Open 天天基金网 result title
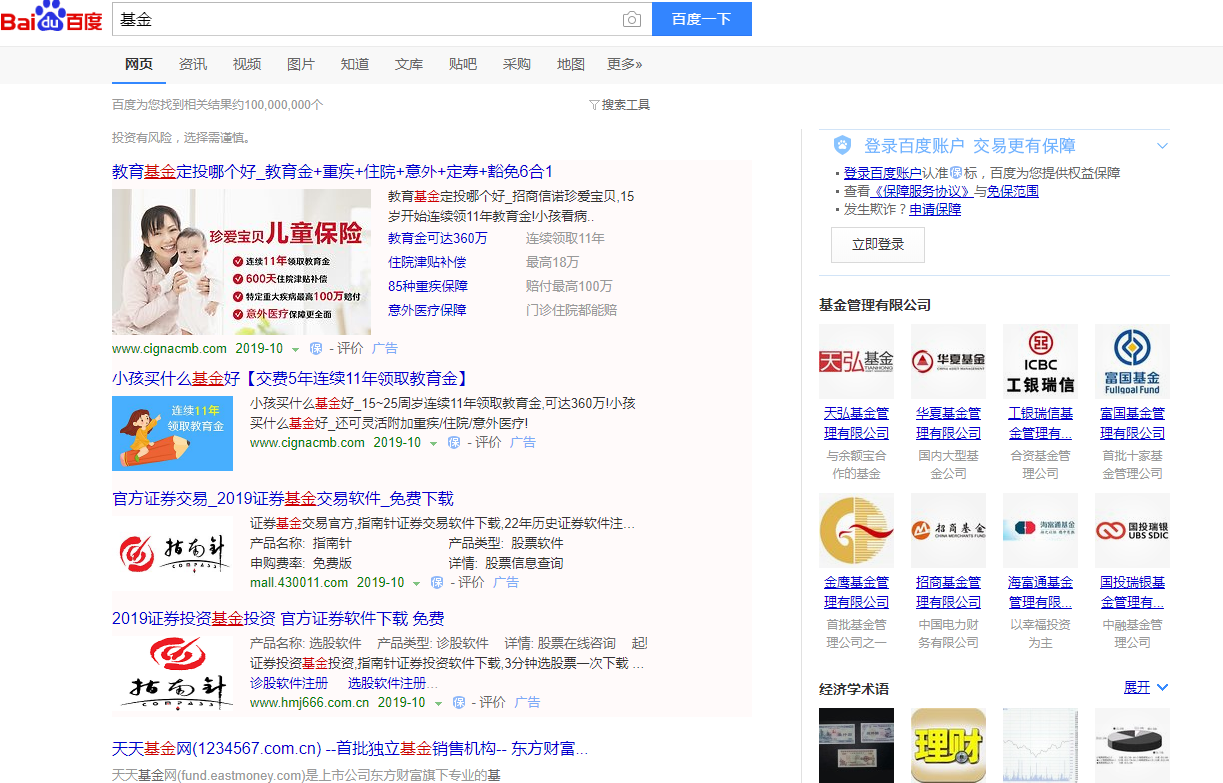This screenshot has height=783, width=1223. (350, 749)
